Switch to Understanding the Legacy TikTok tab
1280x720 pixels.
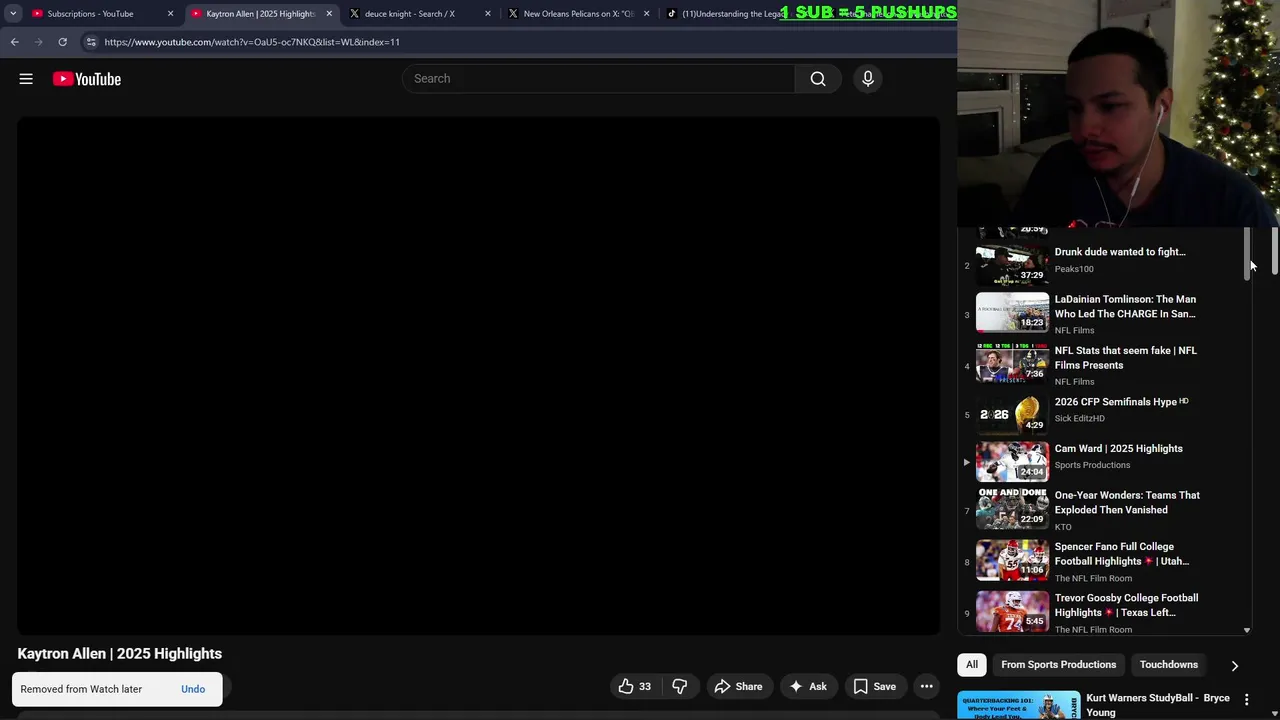(733, 14)
